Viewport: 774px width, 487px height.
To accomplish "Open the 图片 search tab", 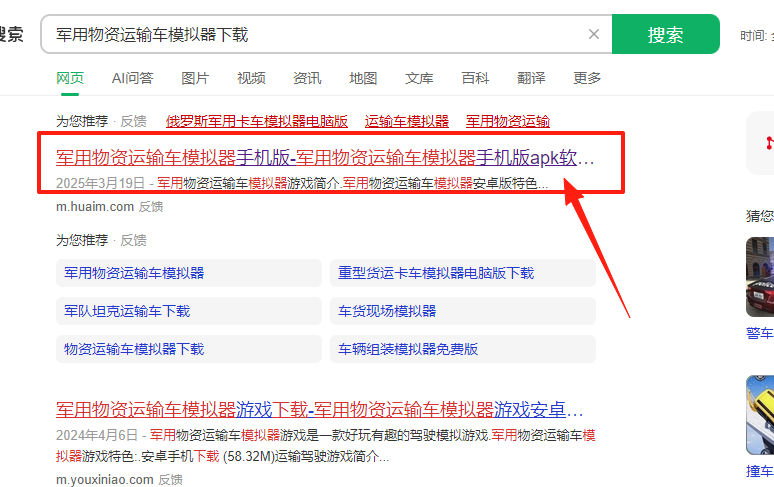I will pos(195,78).
